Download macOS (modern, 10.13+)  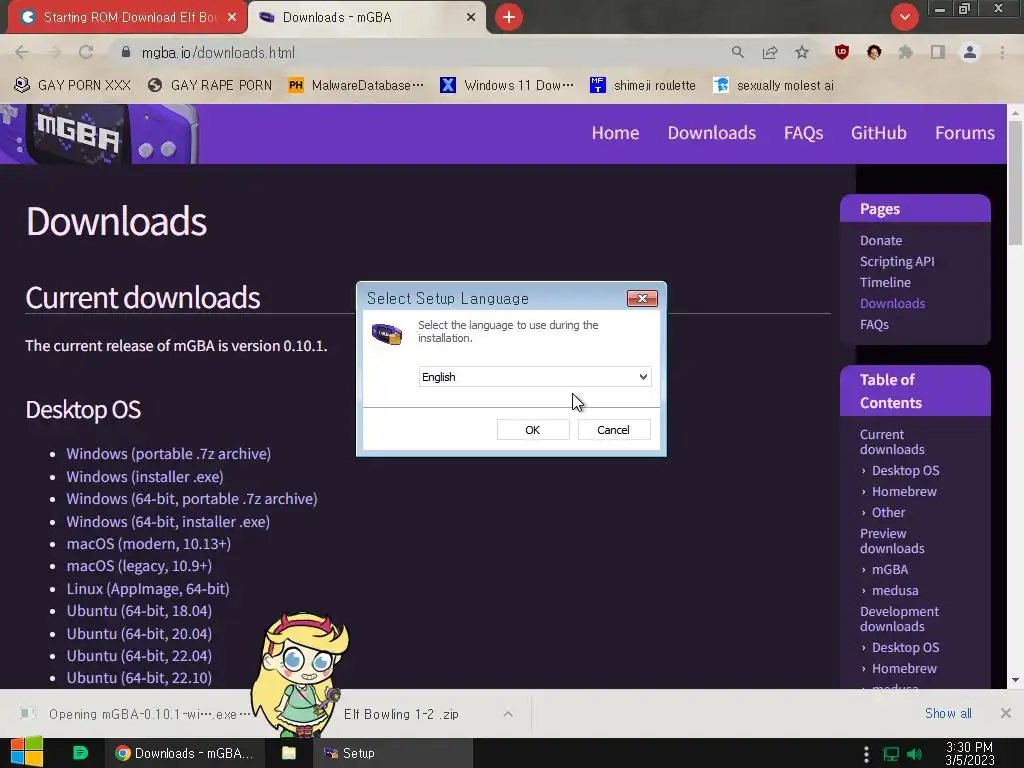(x=148, y=544)
